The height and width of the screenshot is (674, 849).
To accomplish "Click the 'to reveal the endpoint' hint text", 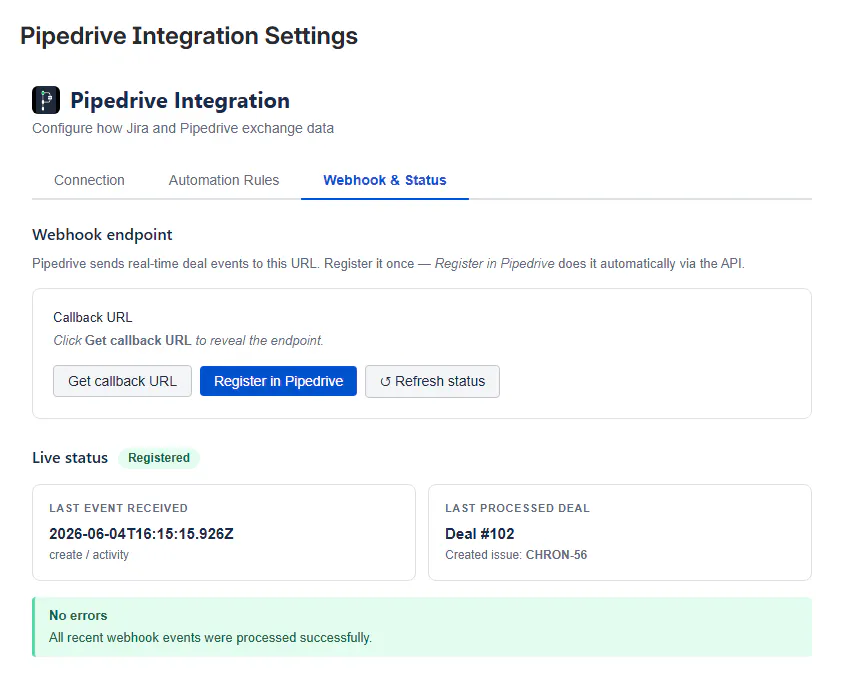I will 259,341.
